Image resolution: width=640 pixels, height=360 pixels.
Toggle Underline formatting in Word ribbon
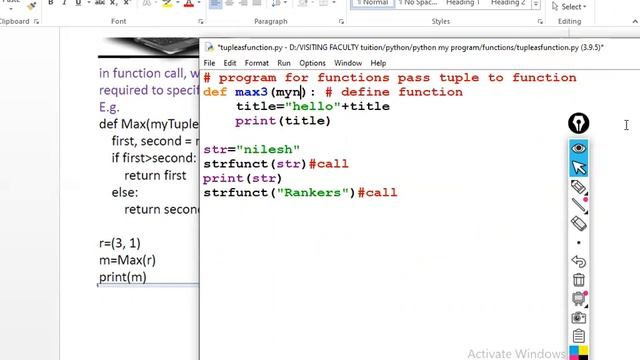[x=78, y=3]
